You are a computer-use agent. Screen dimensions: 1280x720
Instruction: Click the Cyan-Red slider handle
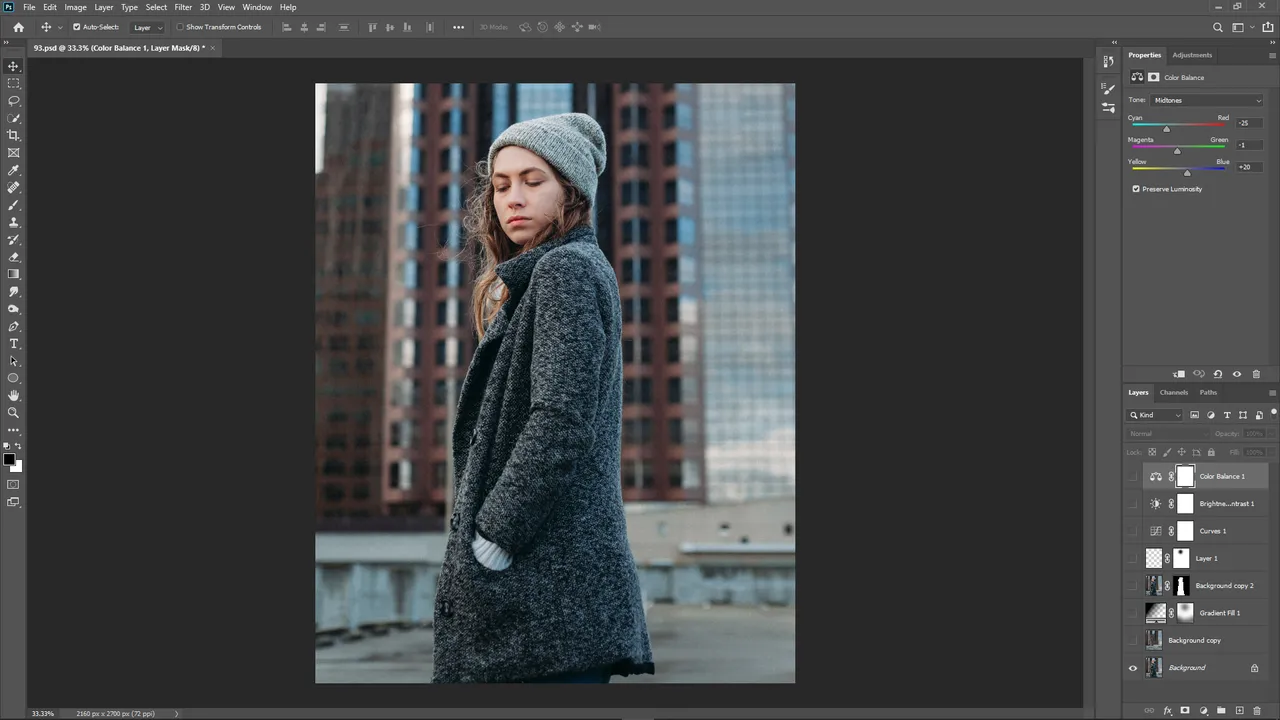point(1166,130)
